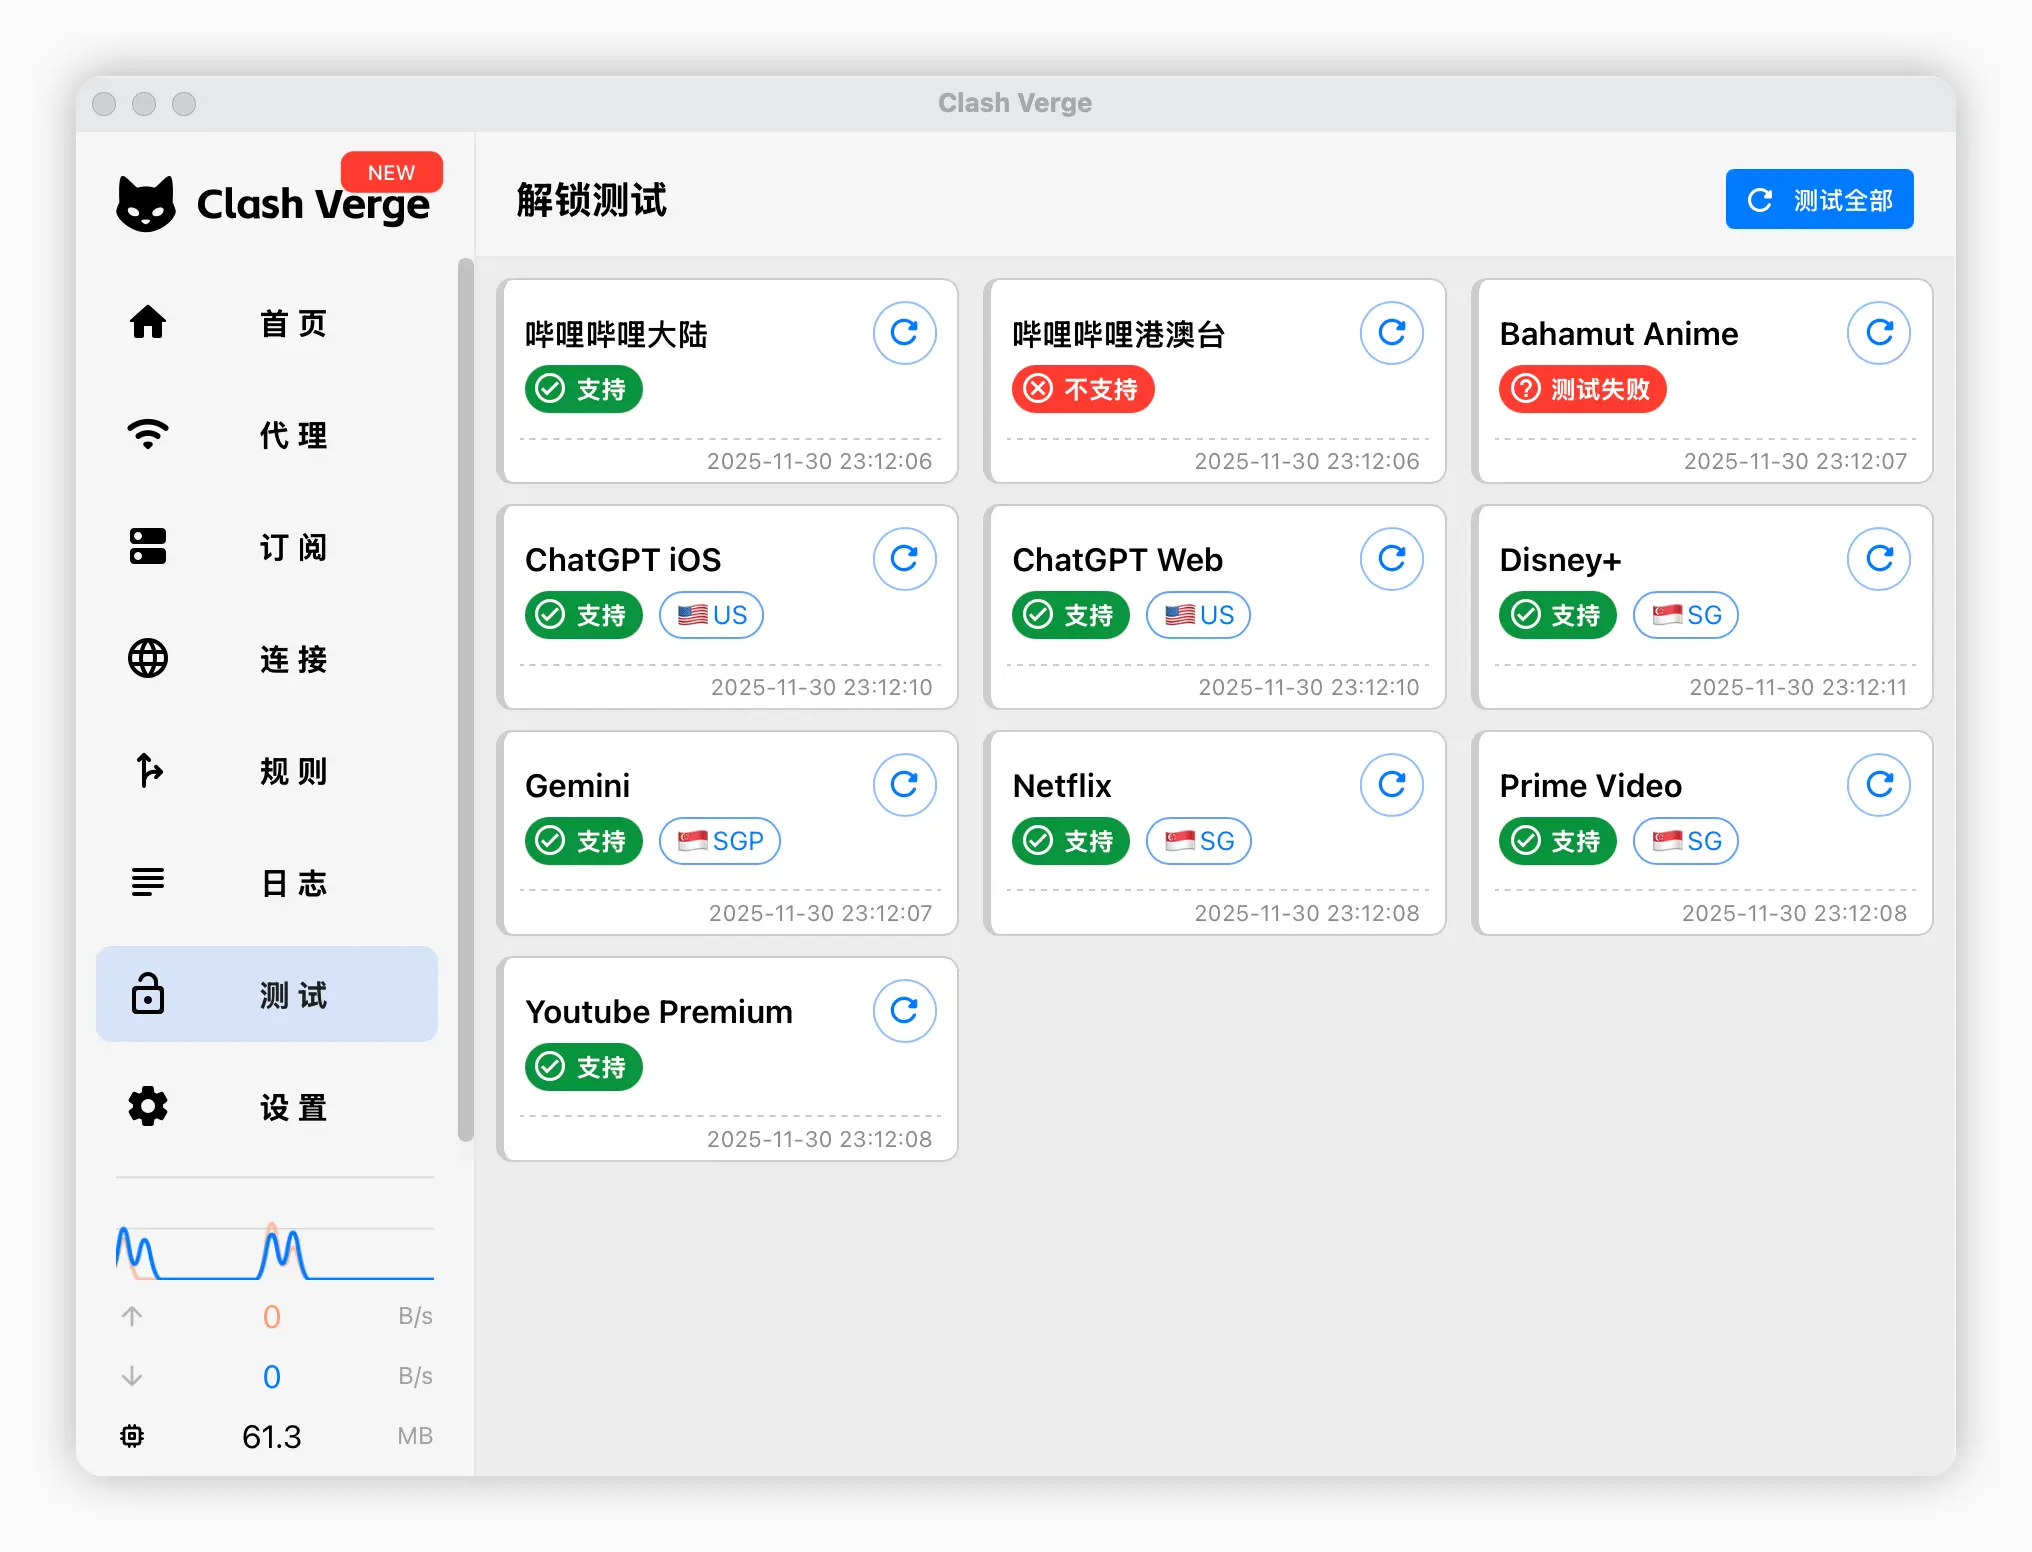Select the 测试 test tab in sidebar

(265, 995)
